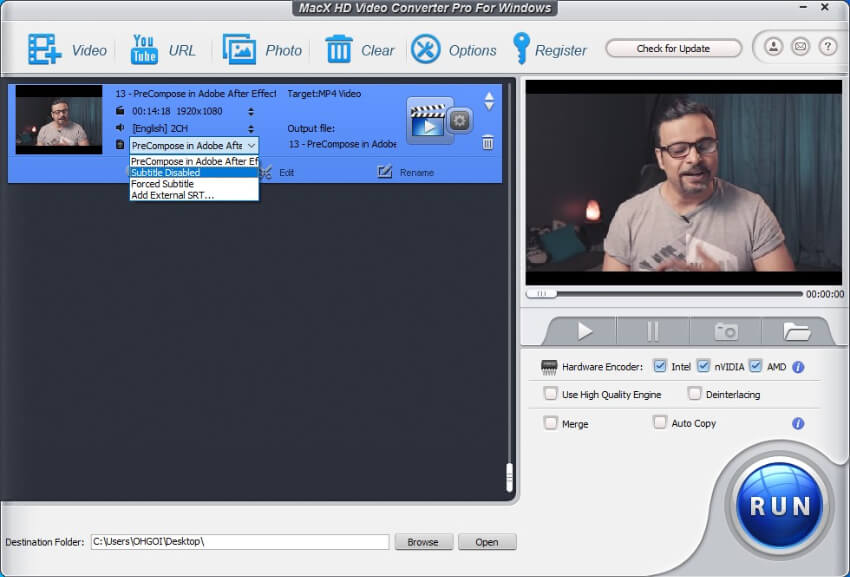Play the preview video
850x577 pixels.
point(584,331)
